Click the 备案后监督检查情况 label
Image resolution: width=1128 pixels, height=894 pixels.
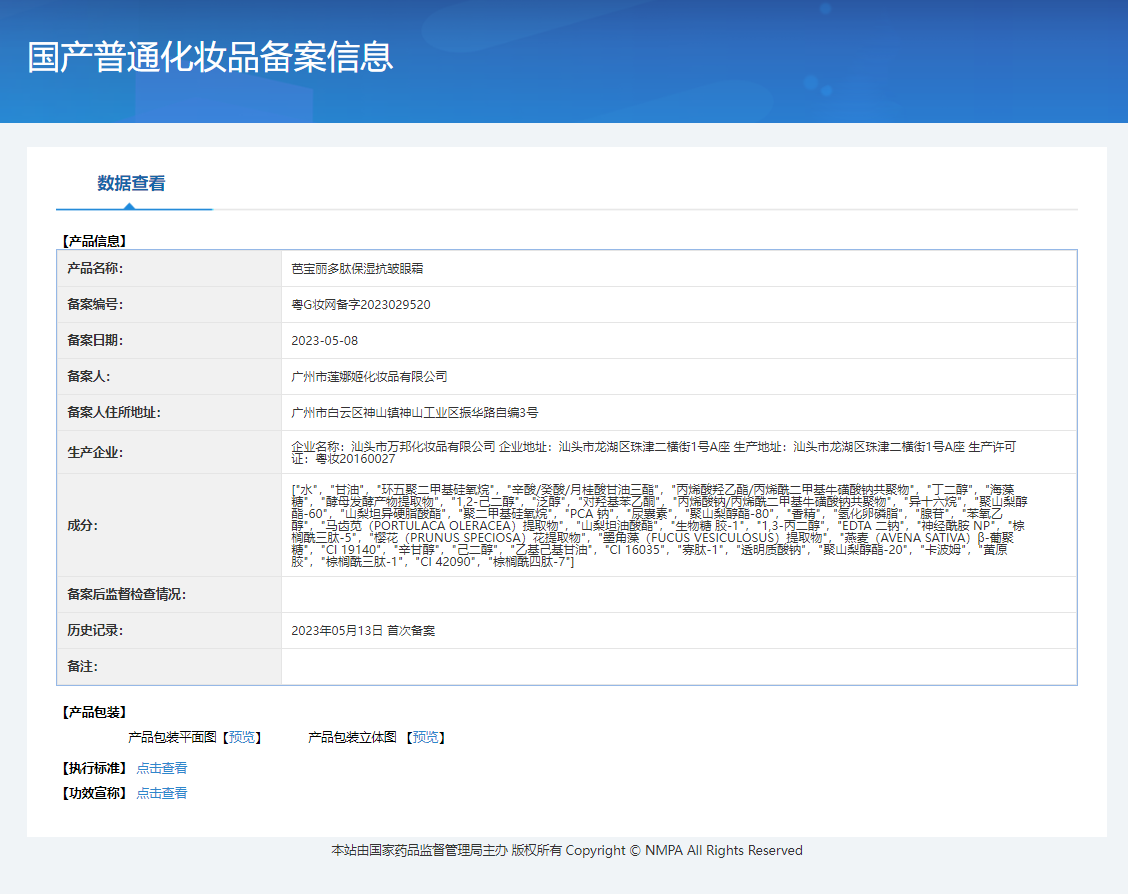(127, 594)
